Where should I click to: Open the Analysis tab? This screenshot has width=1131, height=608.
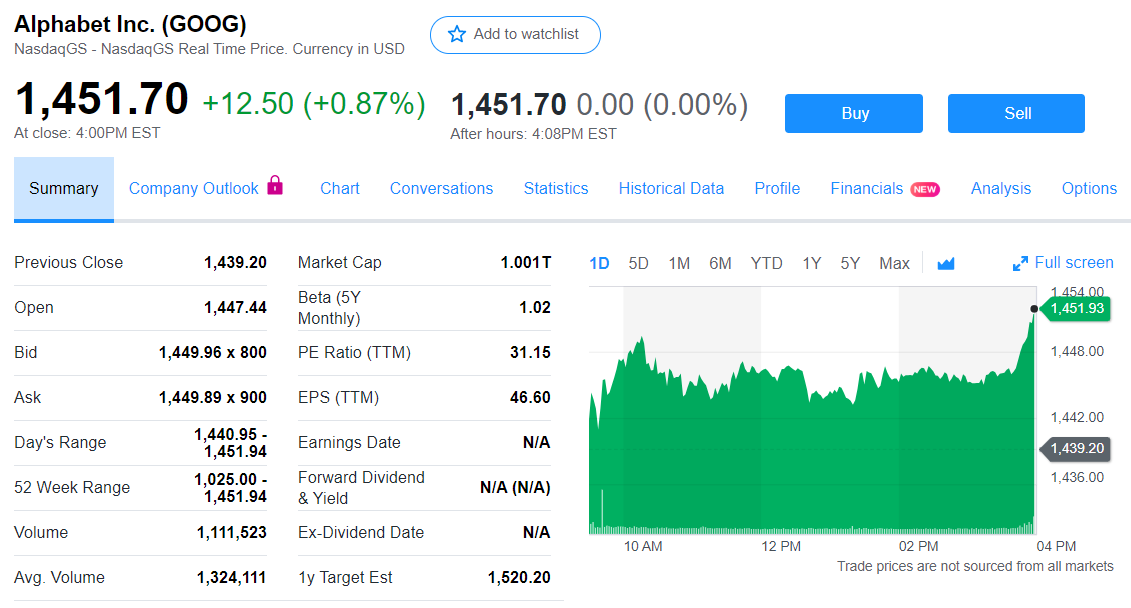(1001, 188)
